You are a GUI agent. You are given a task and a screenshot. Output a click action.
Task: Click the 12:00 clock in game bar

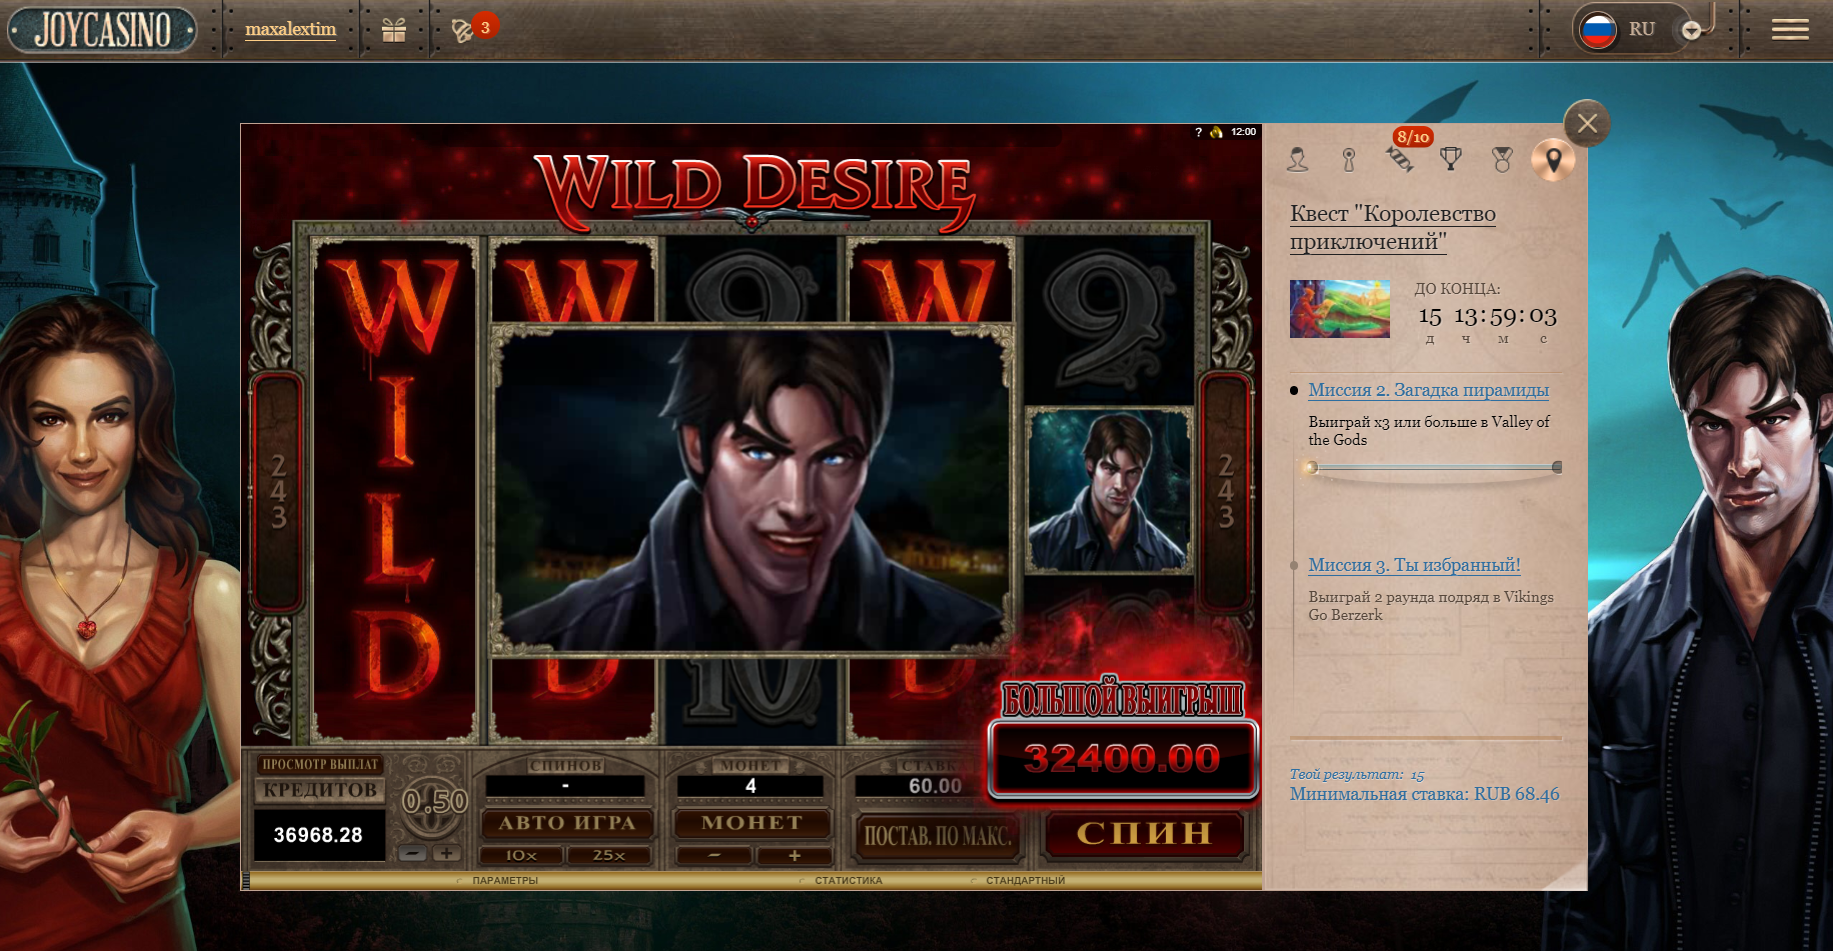click(1243, 132)
